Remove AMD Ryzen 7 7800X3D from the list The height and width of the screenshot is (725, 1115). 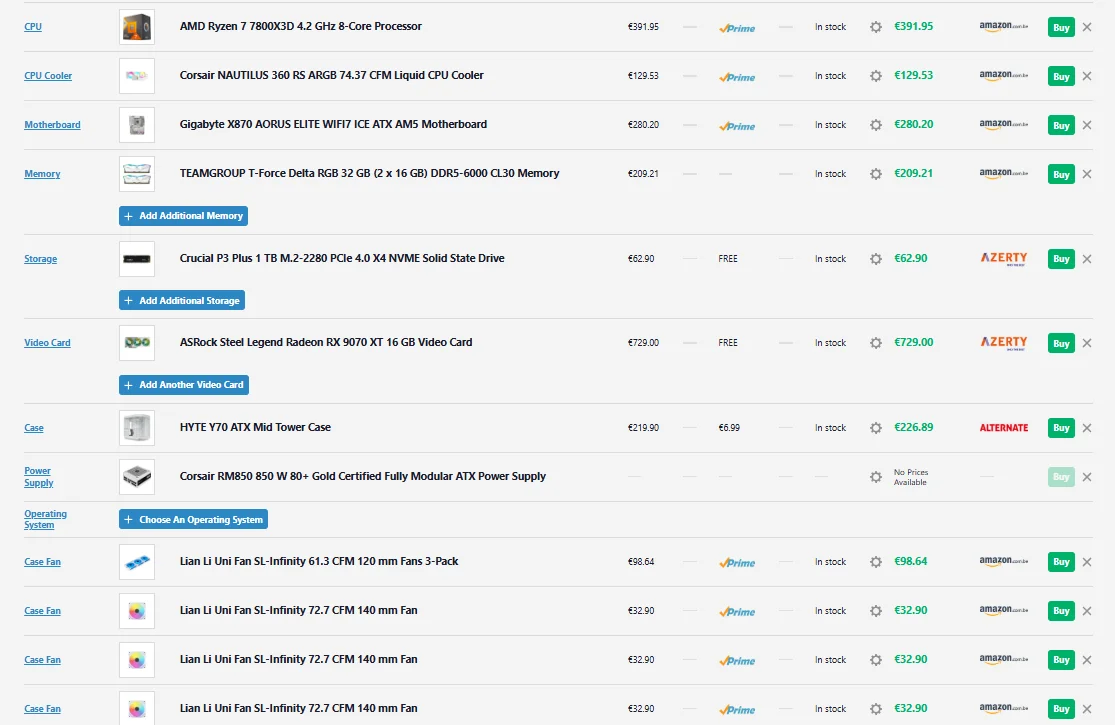click(1087, 27)
